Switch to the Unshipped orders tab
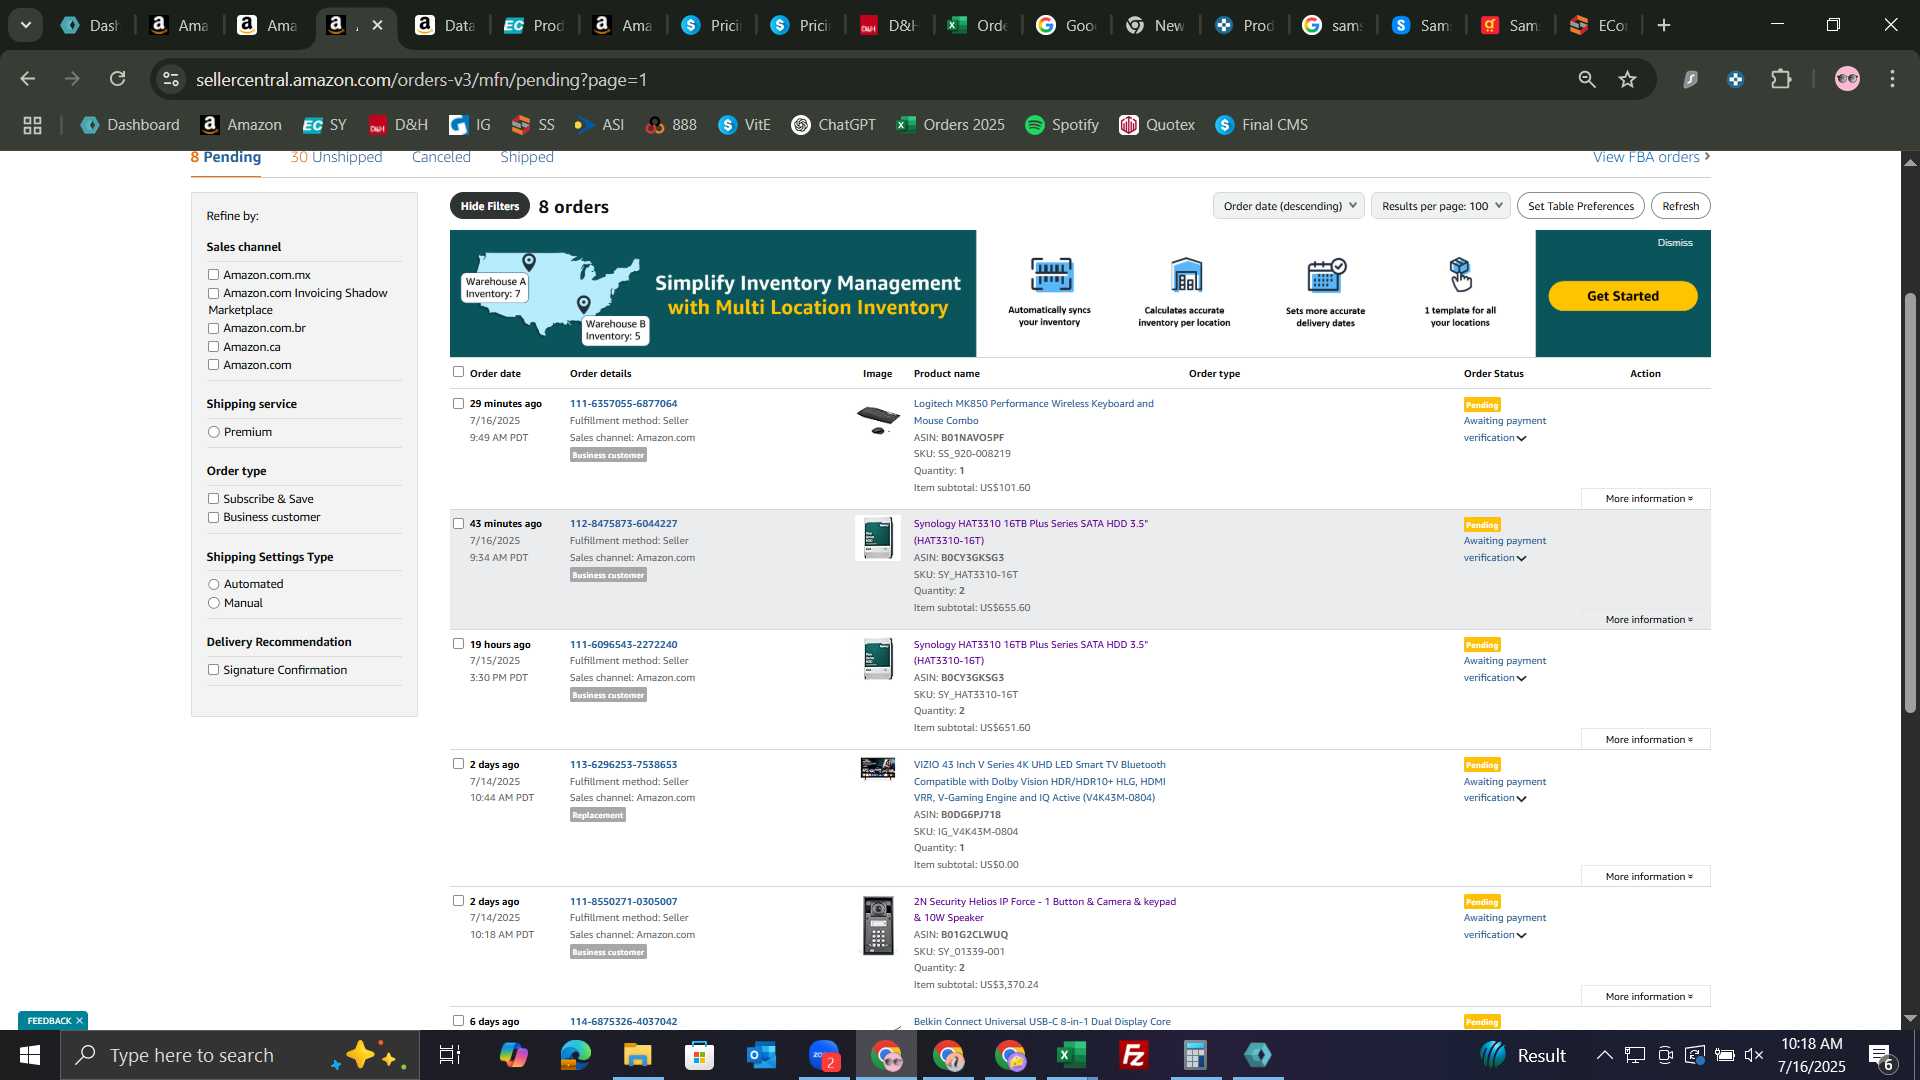Viewport: 1920px width, 1080px height. [x=336, y=158]
